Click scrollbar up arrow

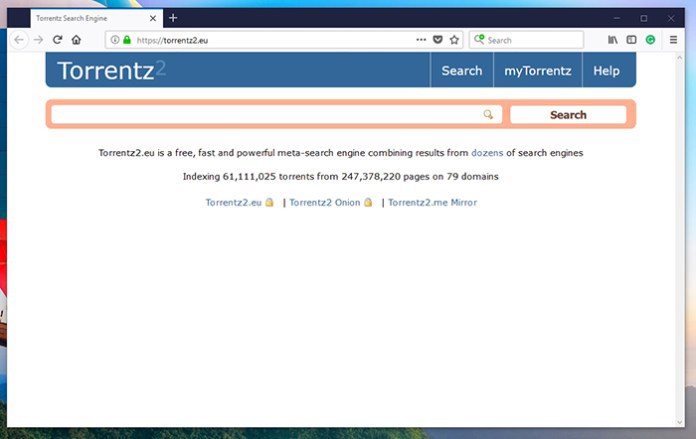(x=679, y=58)
